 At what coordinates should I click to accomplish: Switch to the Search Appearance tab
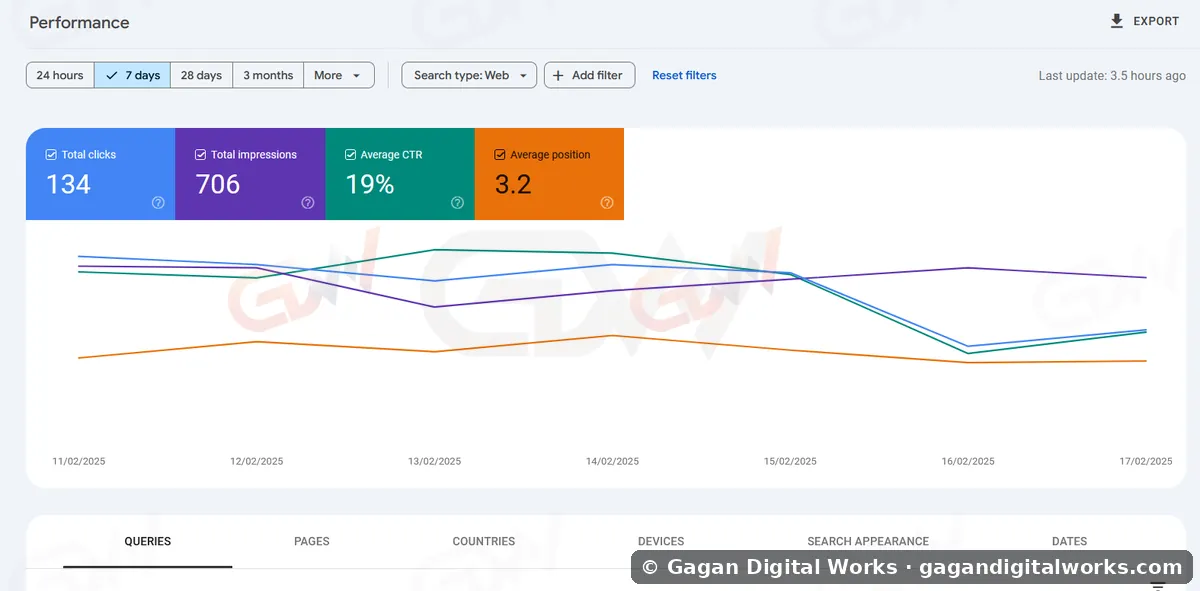click(x=868, y=542)
